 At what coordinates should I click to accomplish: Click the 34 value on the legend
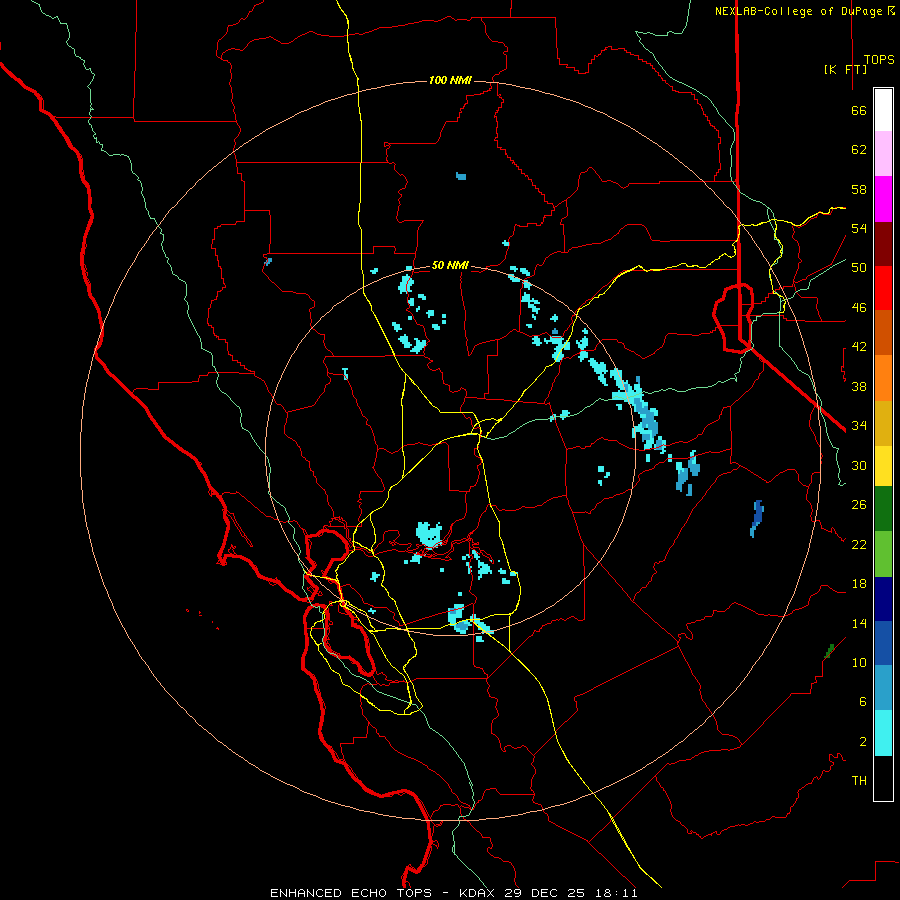(859, 426)
